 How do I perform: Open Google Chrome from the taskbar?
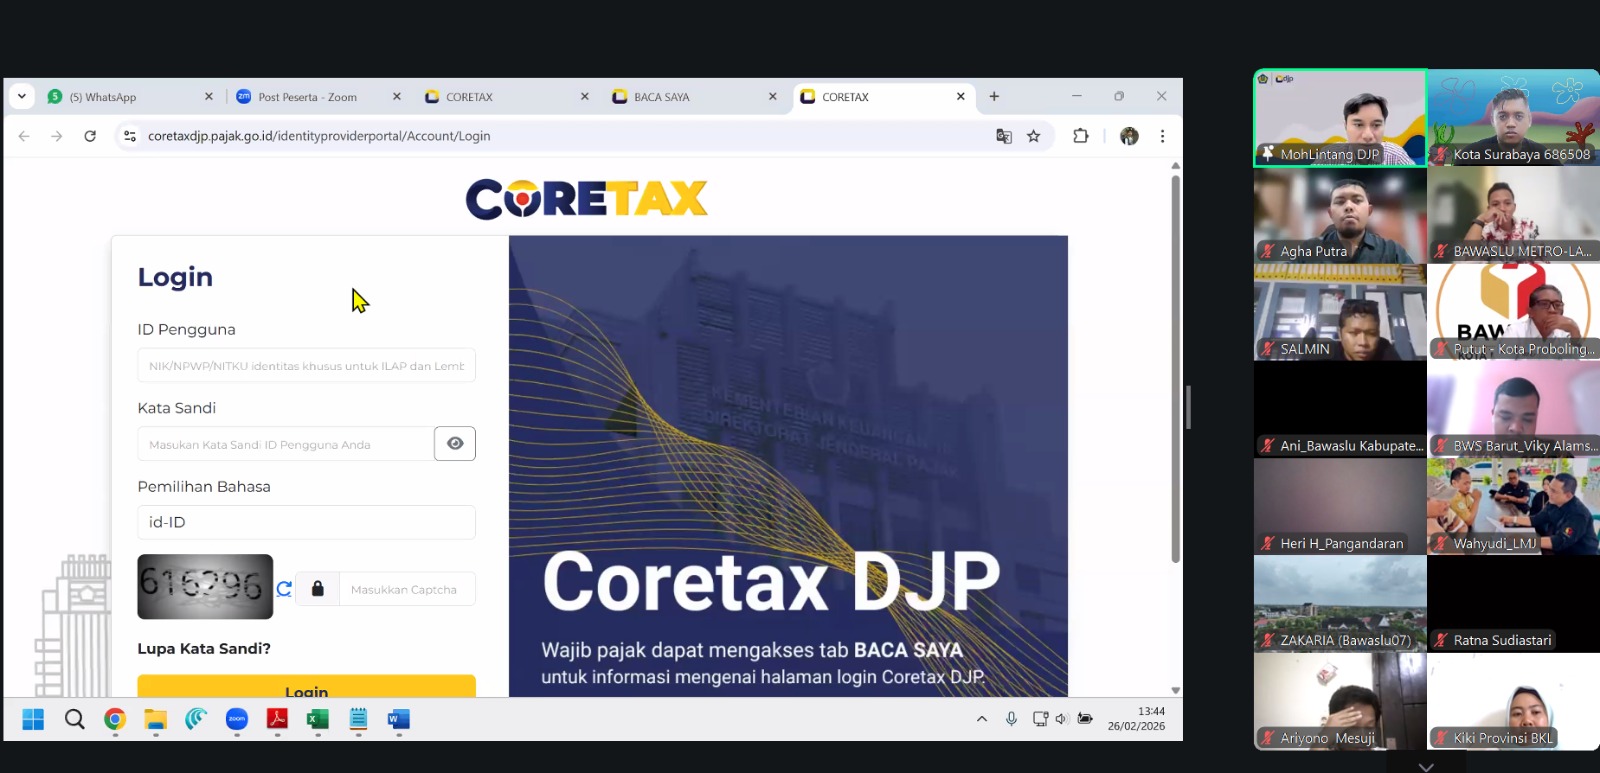tap(115, 719)
